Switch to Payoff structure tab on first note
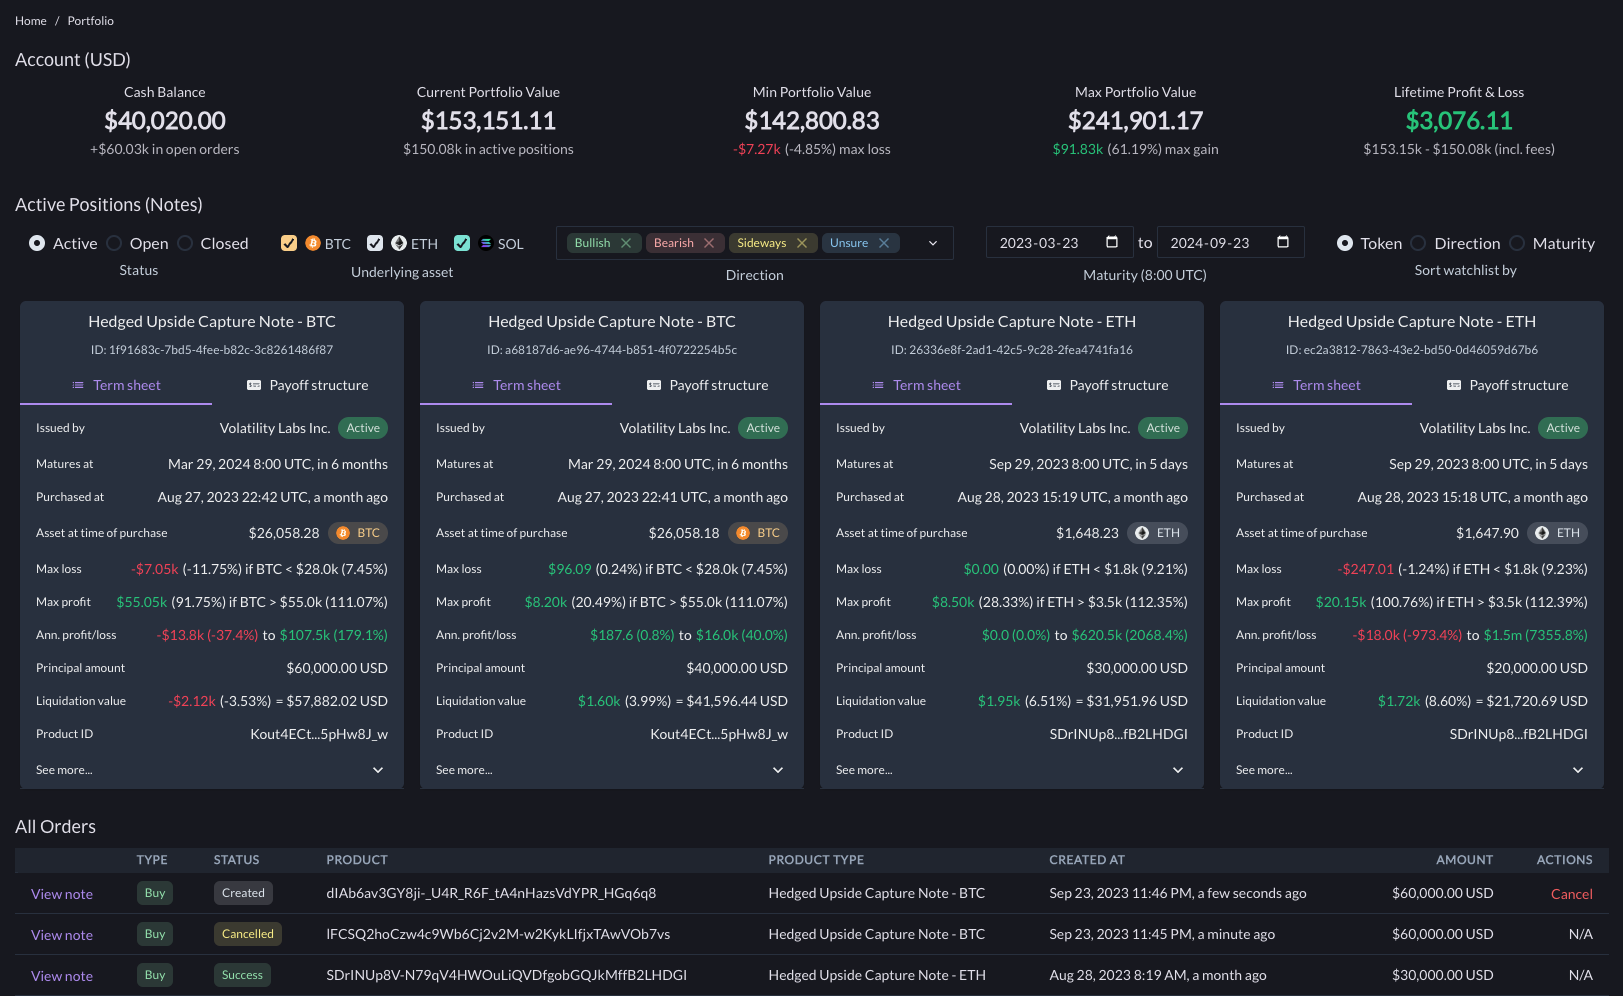The width and height of the screenshot is (1623, 996). click(x=308, y=385)
